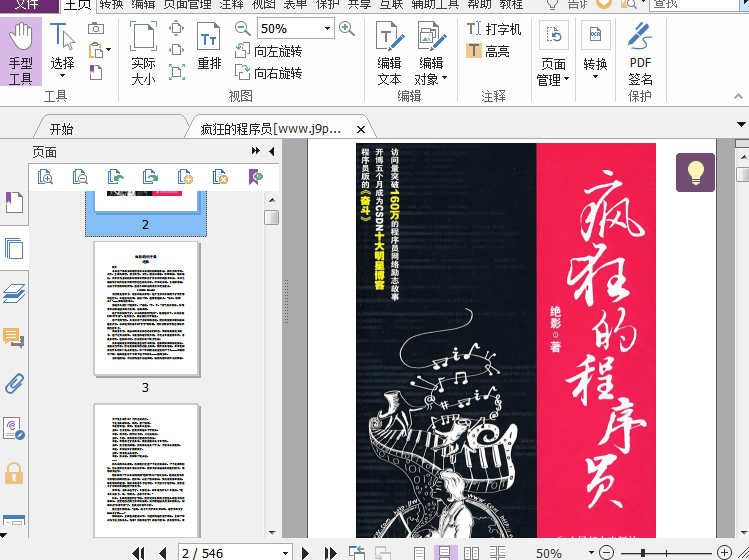Open the Layers side panel
Image resolution: width=749 pixels, height=560 pixels.
14,293
